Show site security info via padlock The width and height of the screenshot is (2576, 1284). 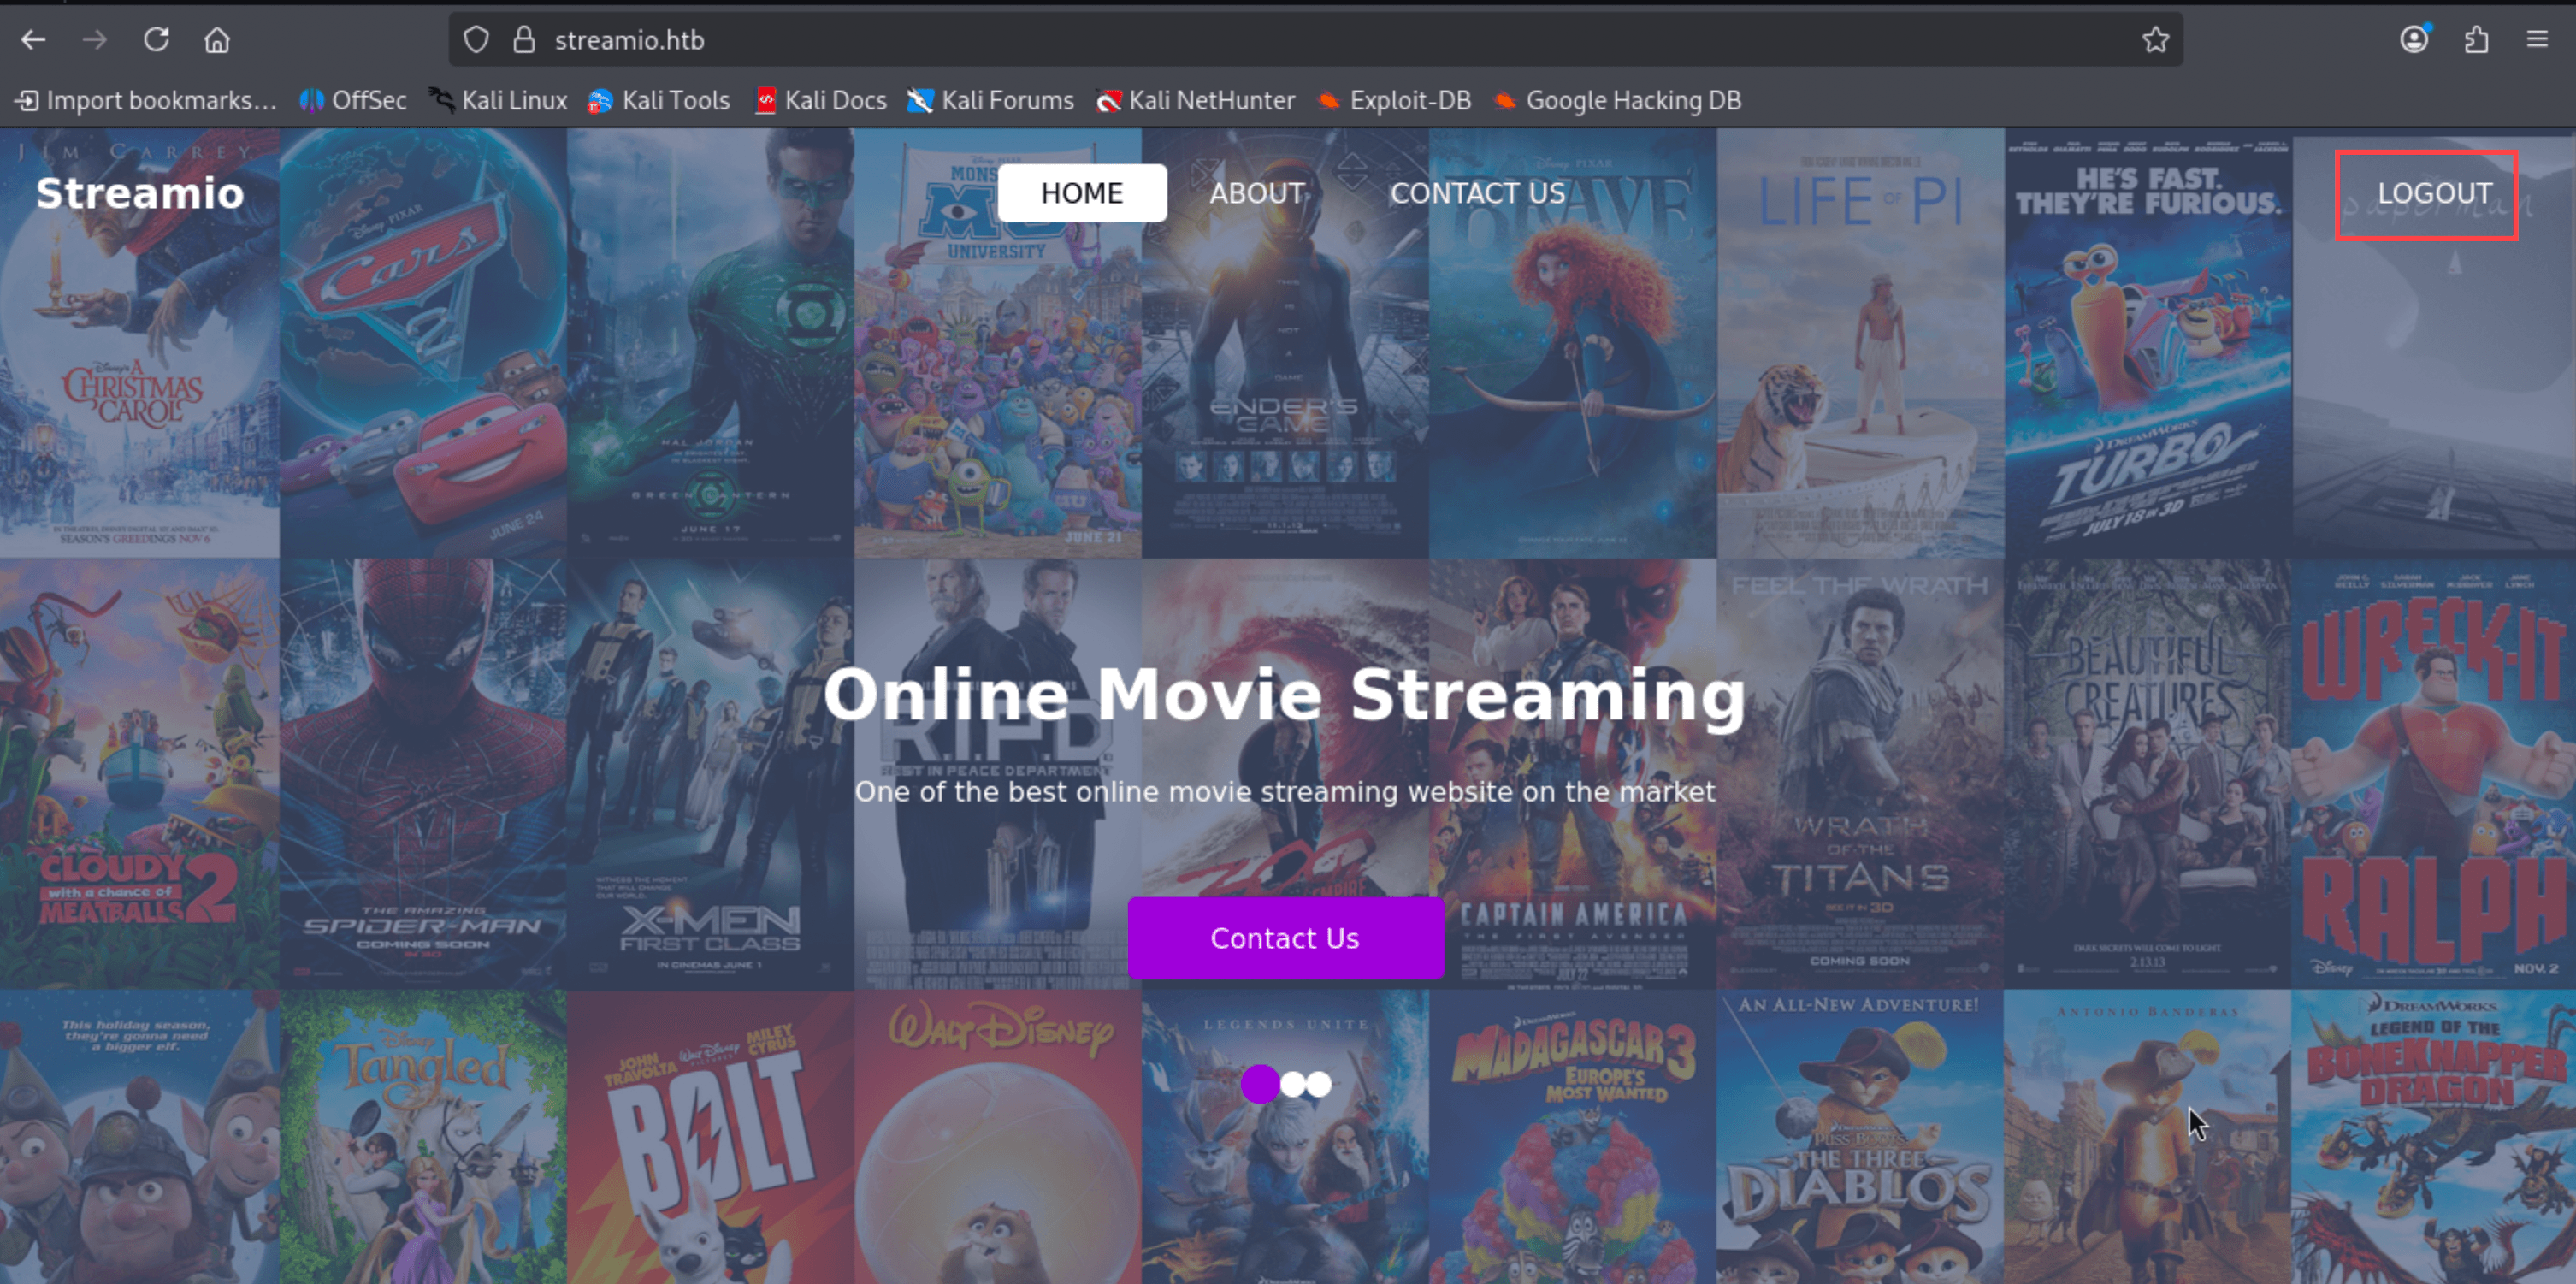523,40
